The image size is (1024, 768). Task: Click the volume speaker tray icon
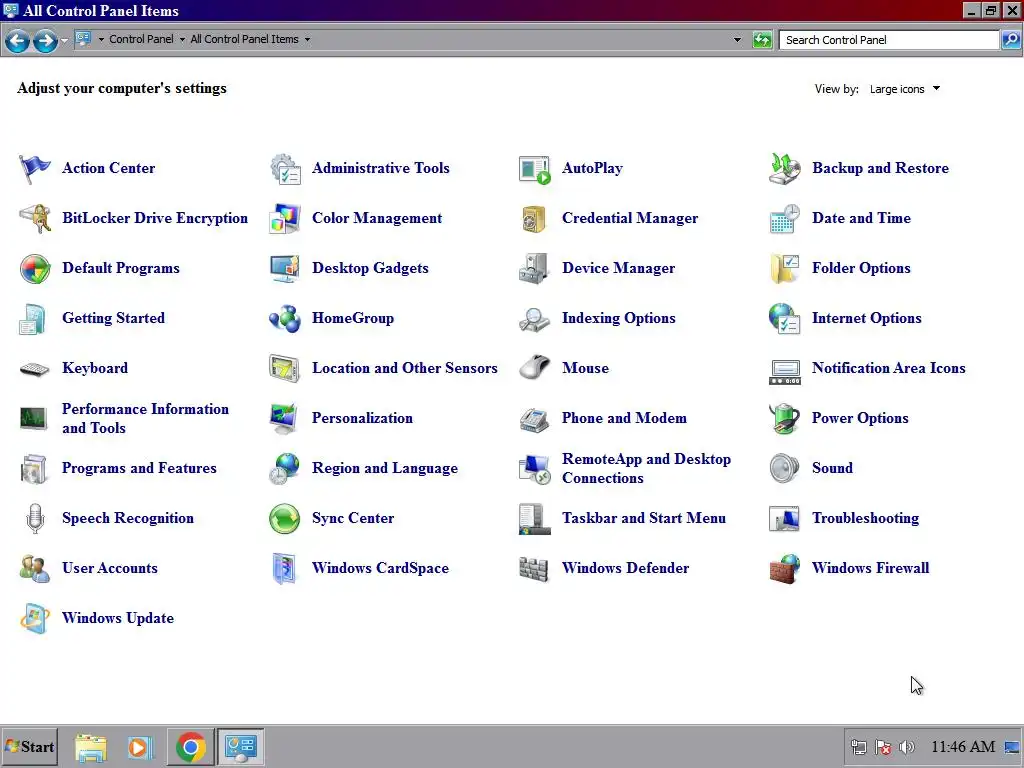906,747
